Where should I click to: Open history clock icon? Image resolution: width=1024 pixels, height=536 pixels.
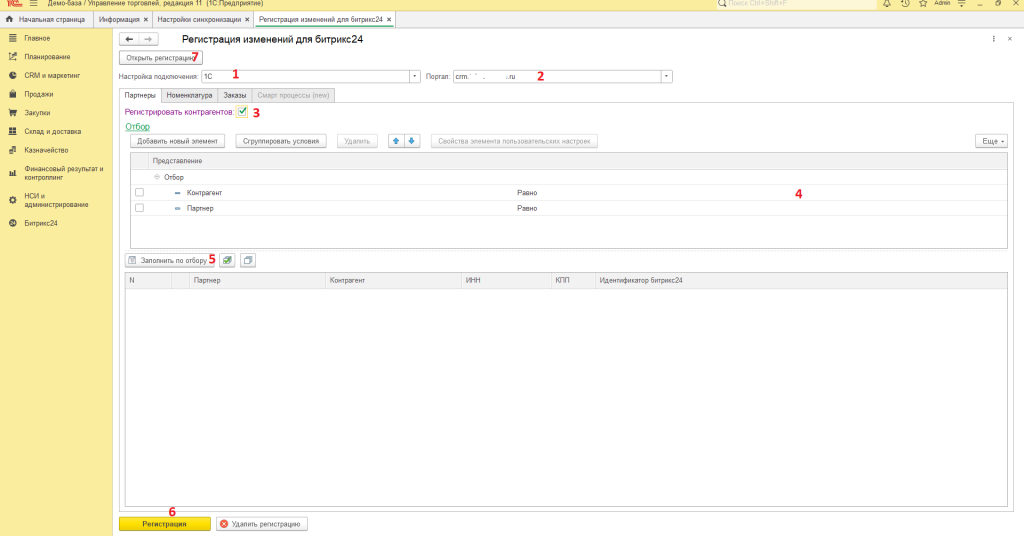pos(905,3)
